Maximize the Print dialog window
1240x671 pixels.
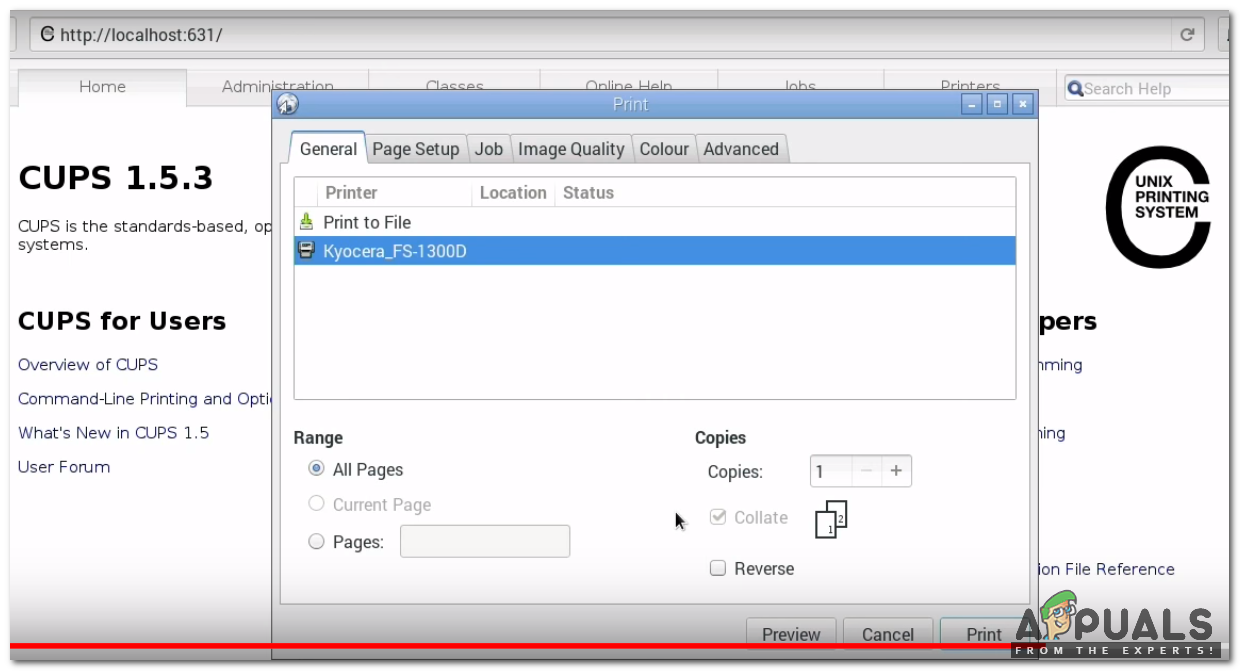tap(996, 104)
